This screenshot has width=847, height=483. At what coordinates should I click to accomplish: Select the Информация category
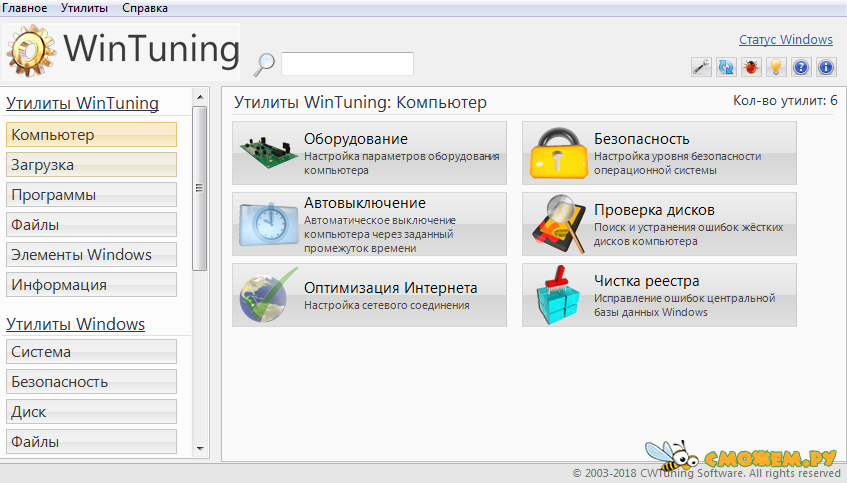(91, 284)
